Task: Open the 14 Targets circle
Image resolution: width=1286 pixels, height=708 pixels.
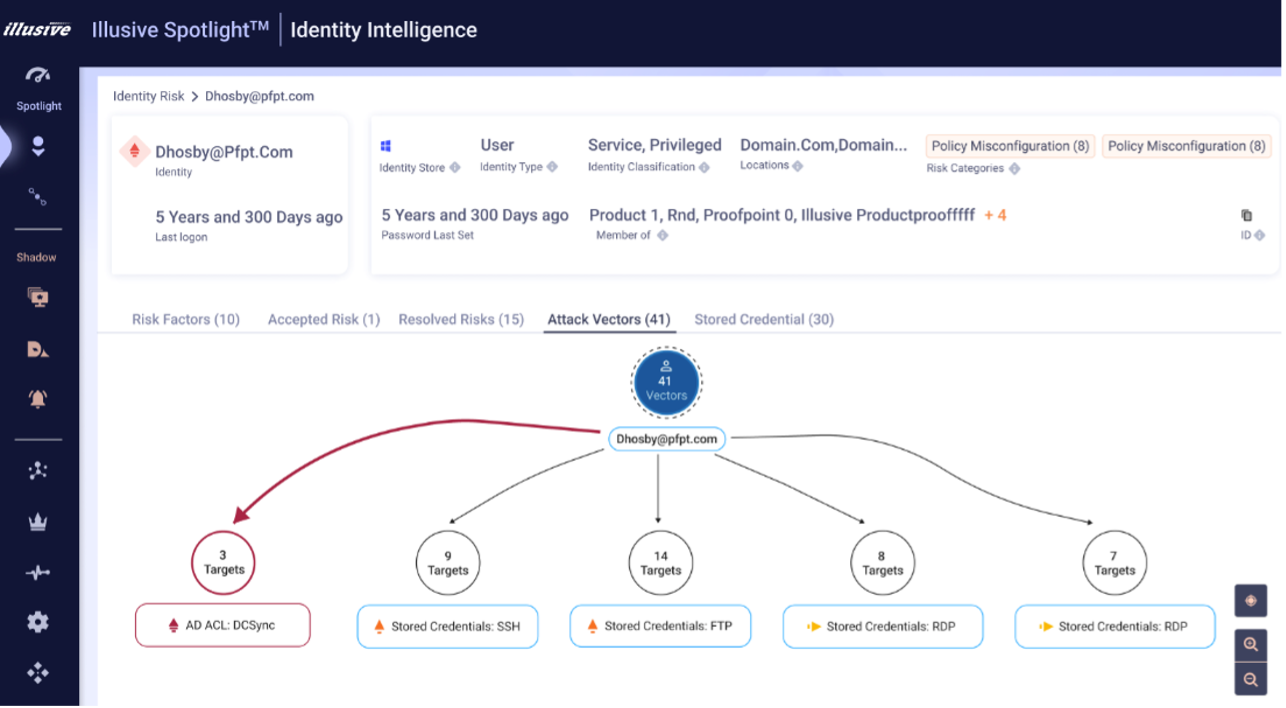Action: 661,563
